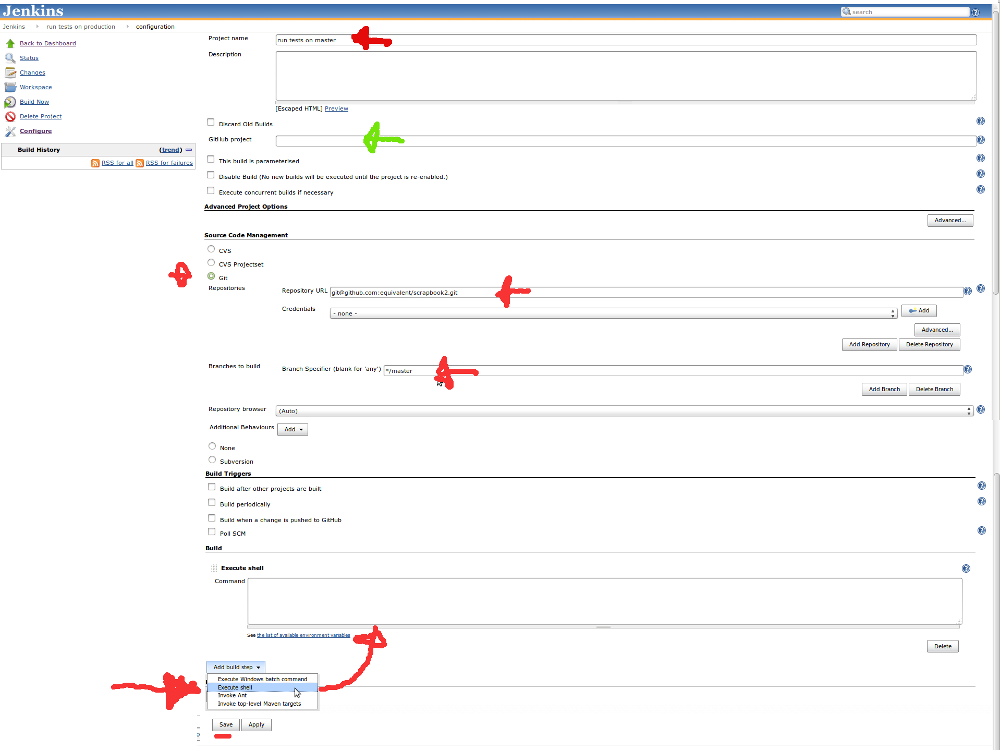
Task: Focus the Execute shell Command textarea
Action: (x=605, y=601)
